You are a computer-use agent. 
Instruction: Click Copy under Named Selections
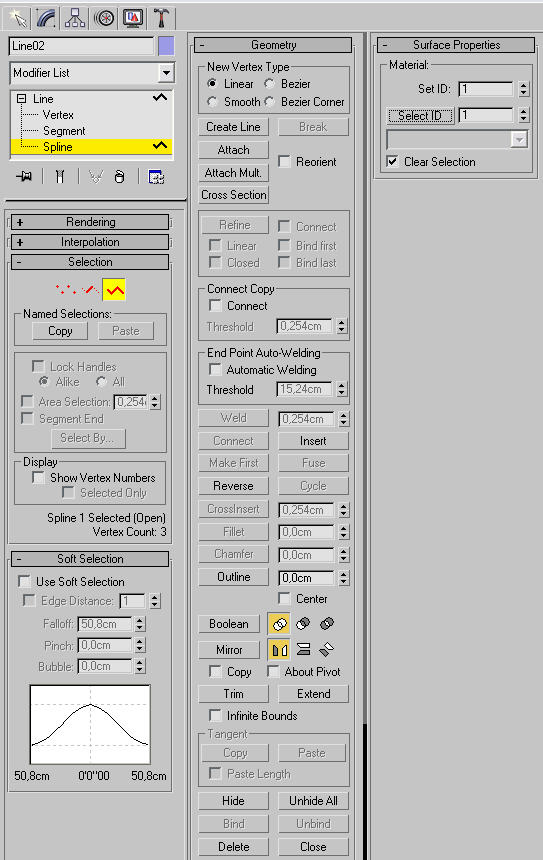pyautogui.click(x=60, y=331)
